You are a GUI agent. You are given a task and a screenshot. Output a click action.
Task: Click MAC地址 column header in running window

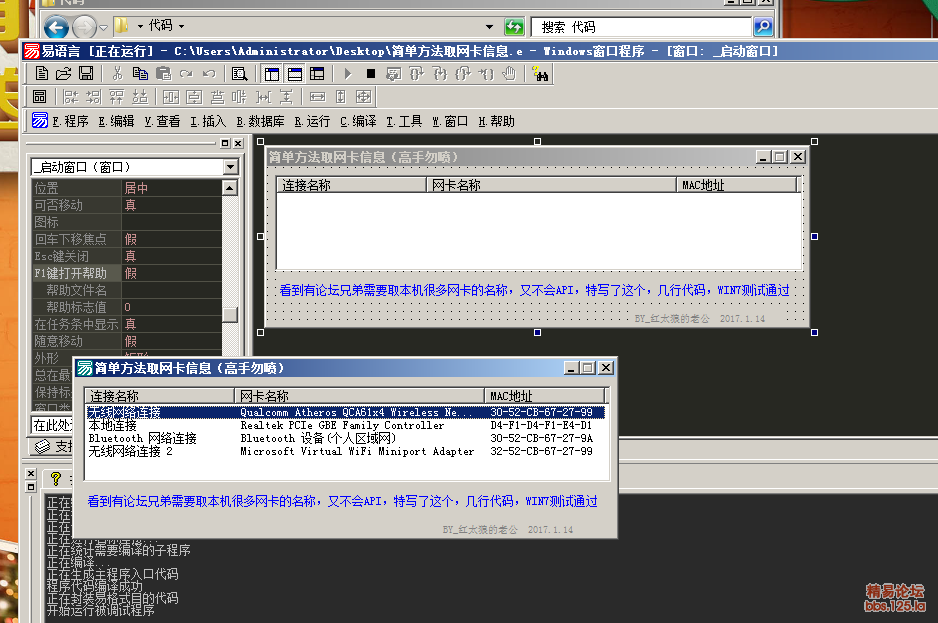(544, 396)
